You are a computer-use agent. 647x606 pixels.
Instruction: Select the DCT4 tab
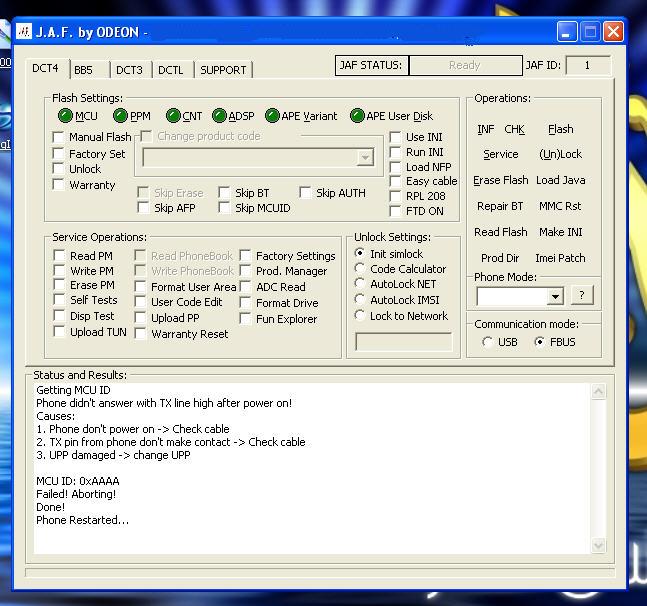coord(47,68)
